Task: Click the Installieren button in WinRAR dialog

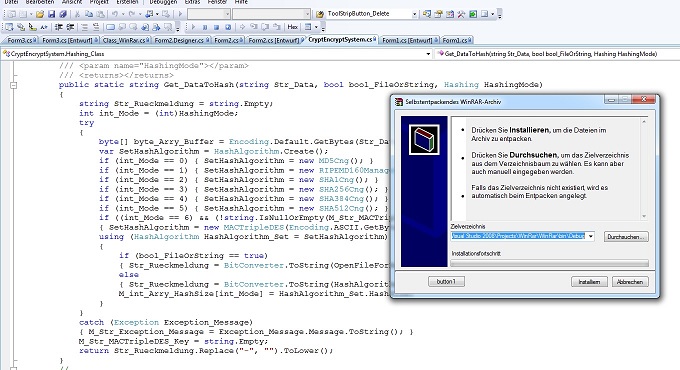Action: [589, 282]
